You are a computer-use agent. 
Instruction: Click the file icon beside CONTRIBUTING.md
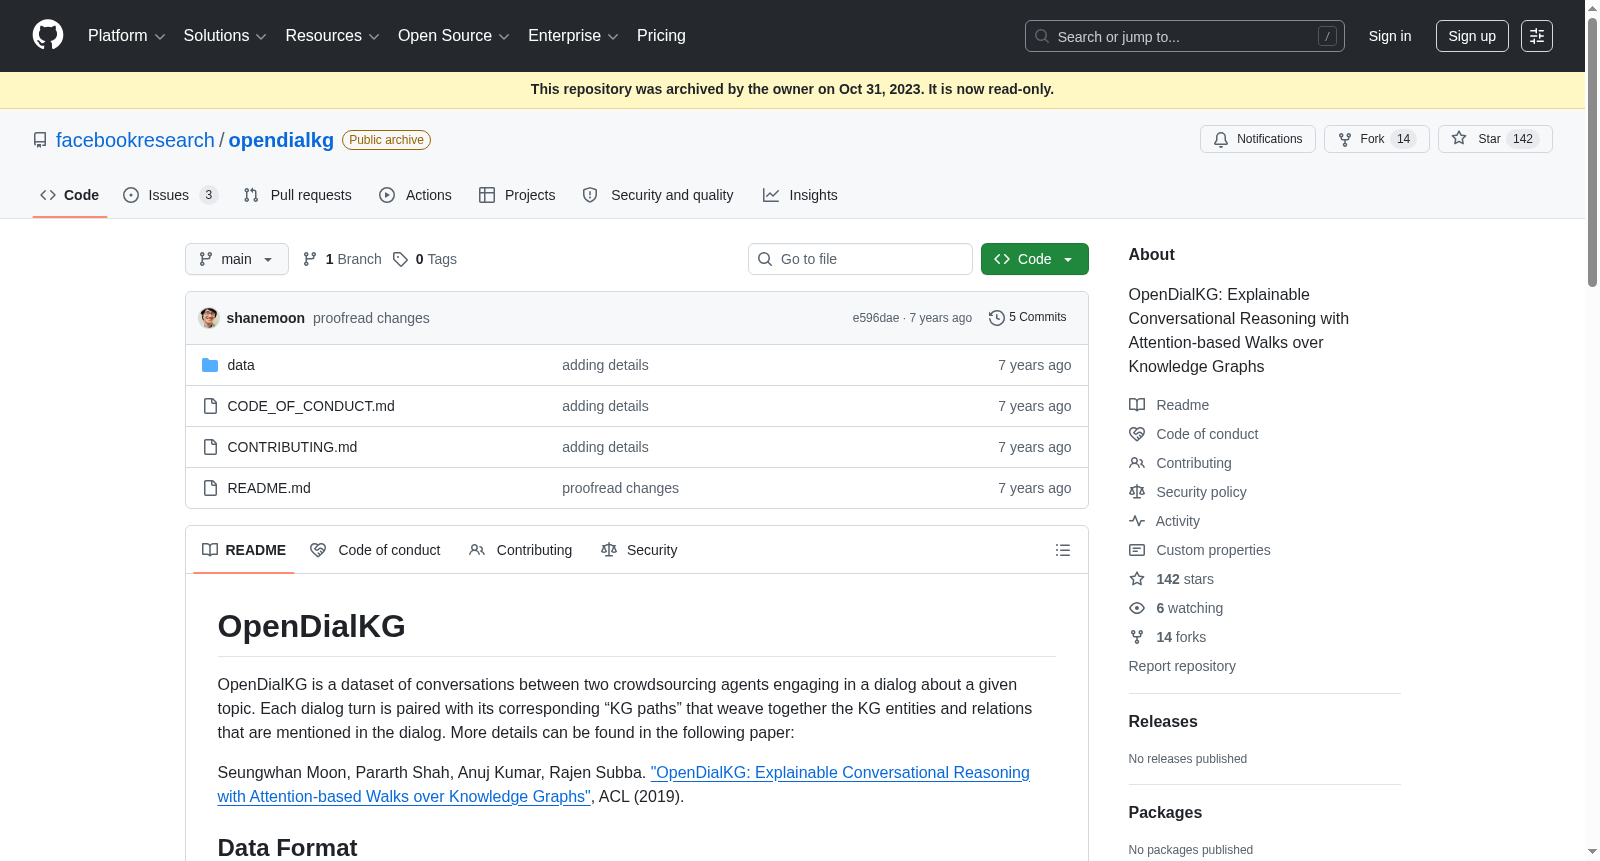coord(210,447)
